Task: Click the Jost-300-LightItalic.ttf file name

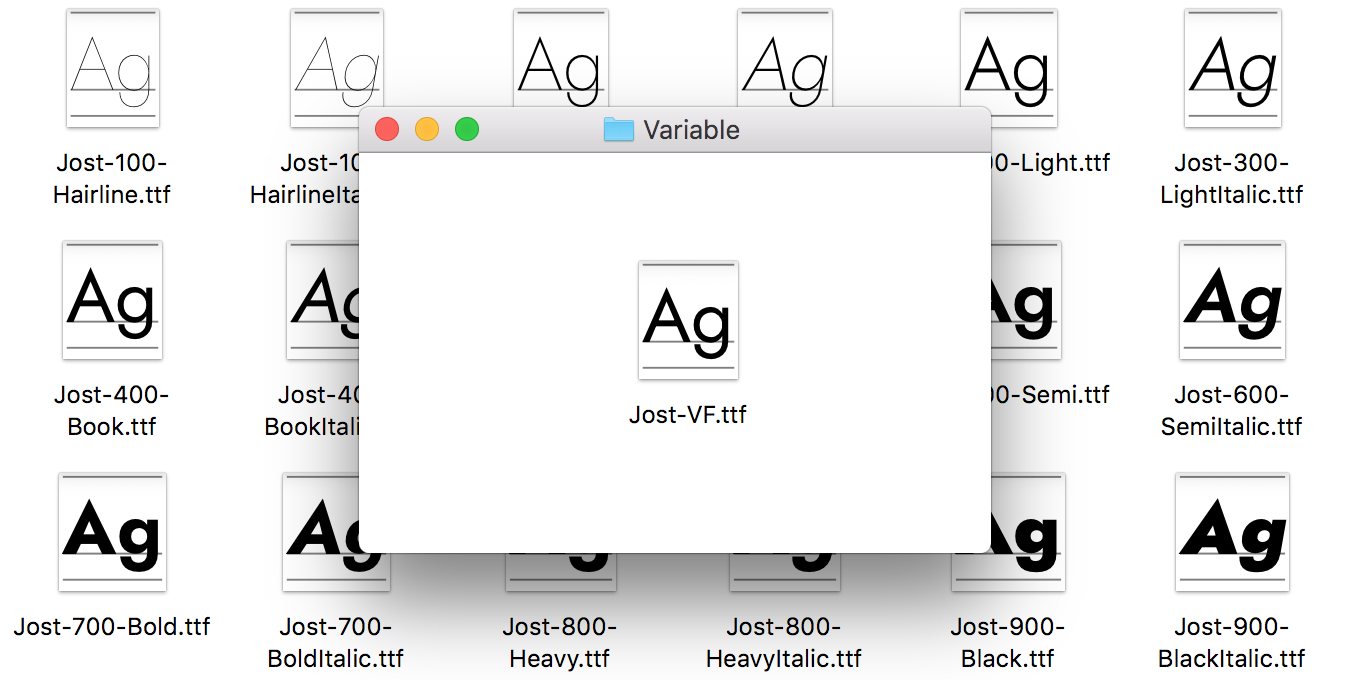Action: (x=1232, y=178)
